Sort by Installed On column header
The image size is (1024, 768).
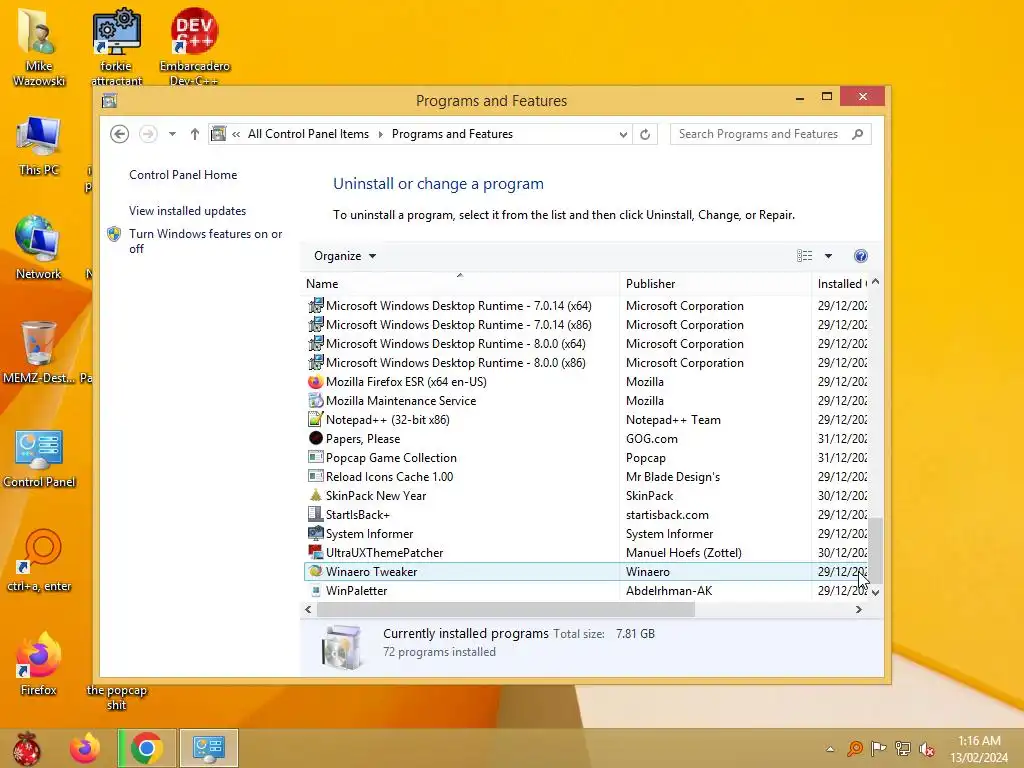pyautogui.click(x=840, y=283)
